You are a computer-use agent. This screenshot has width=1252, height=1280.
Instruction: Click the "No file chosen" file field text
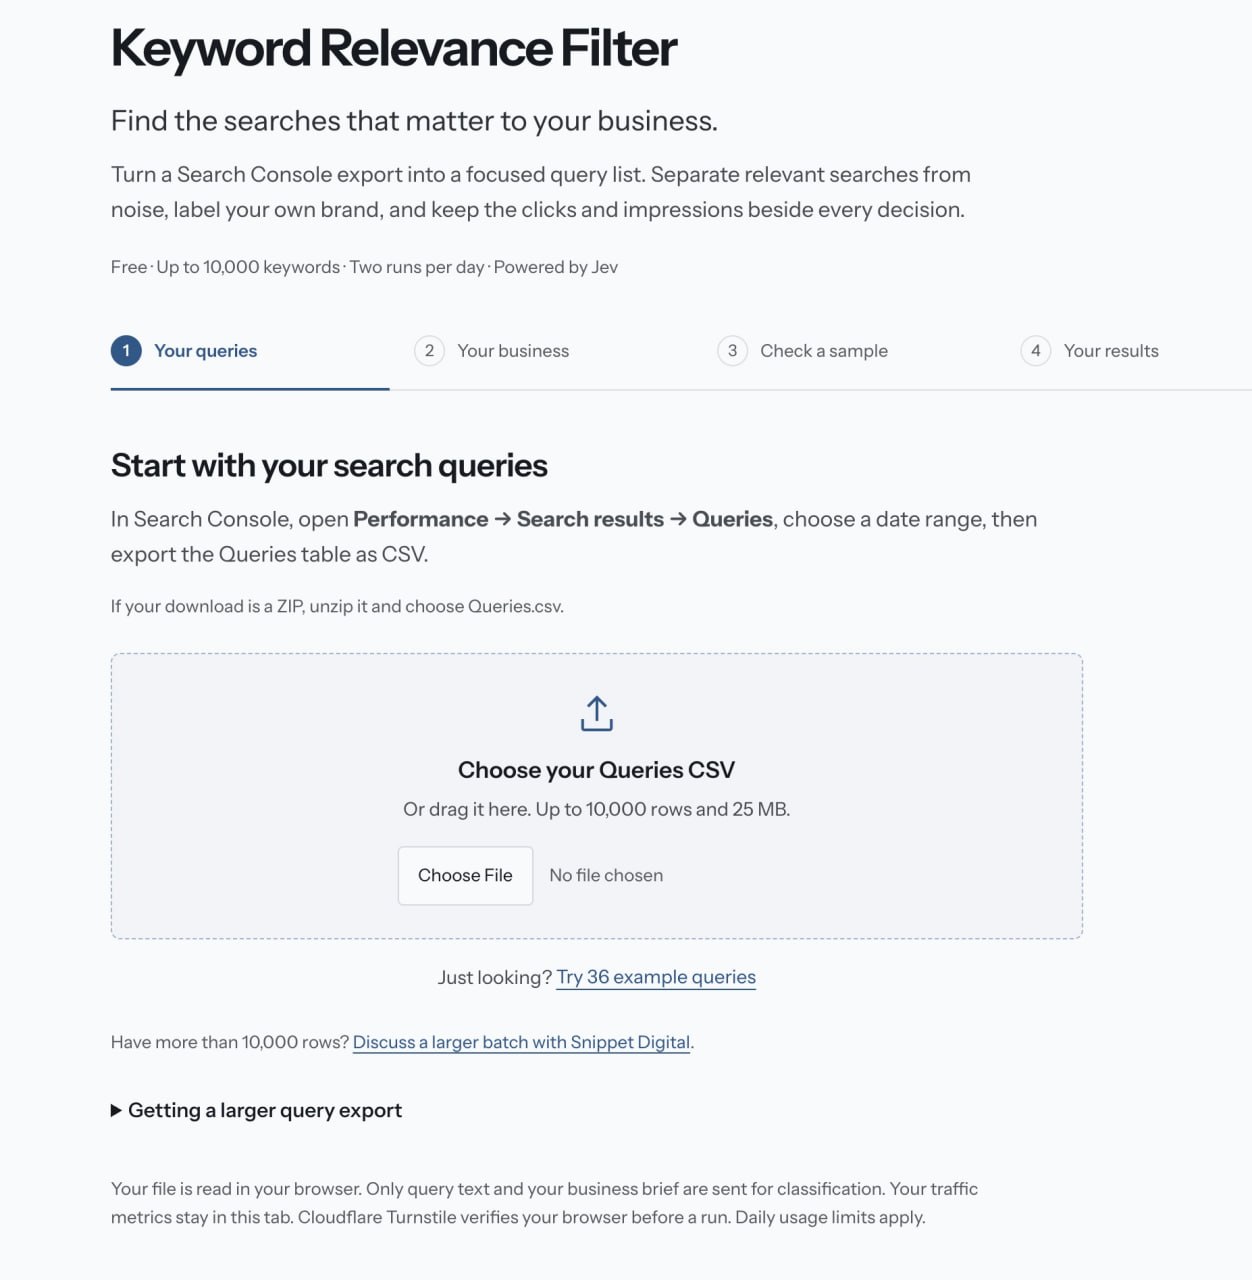click(606, 876)
